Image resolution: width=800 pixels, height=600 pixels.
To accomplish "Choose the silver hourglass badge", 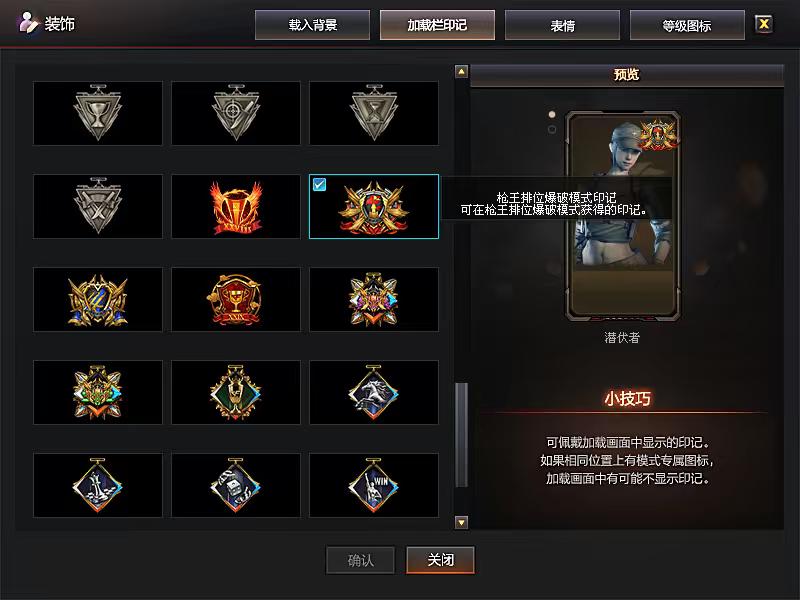I will tap(373, 113).
